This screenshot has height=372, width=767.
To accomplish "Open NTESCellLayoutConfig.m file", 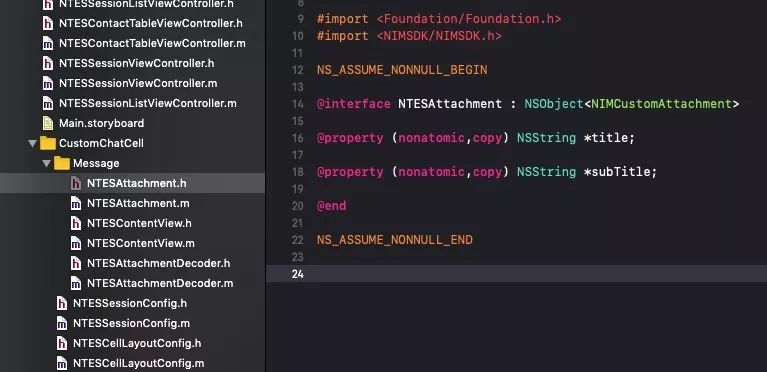I will pyautogui.click(x=138, y=364).
